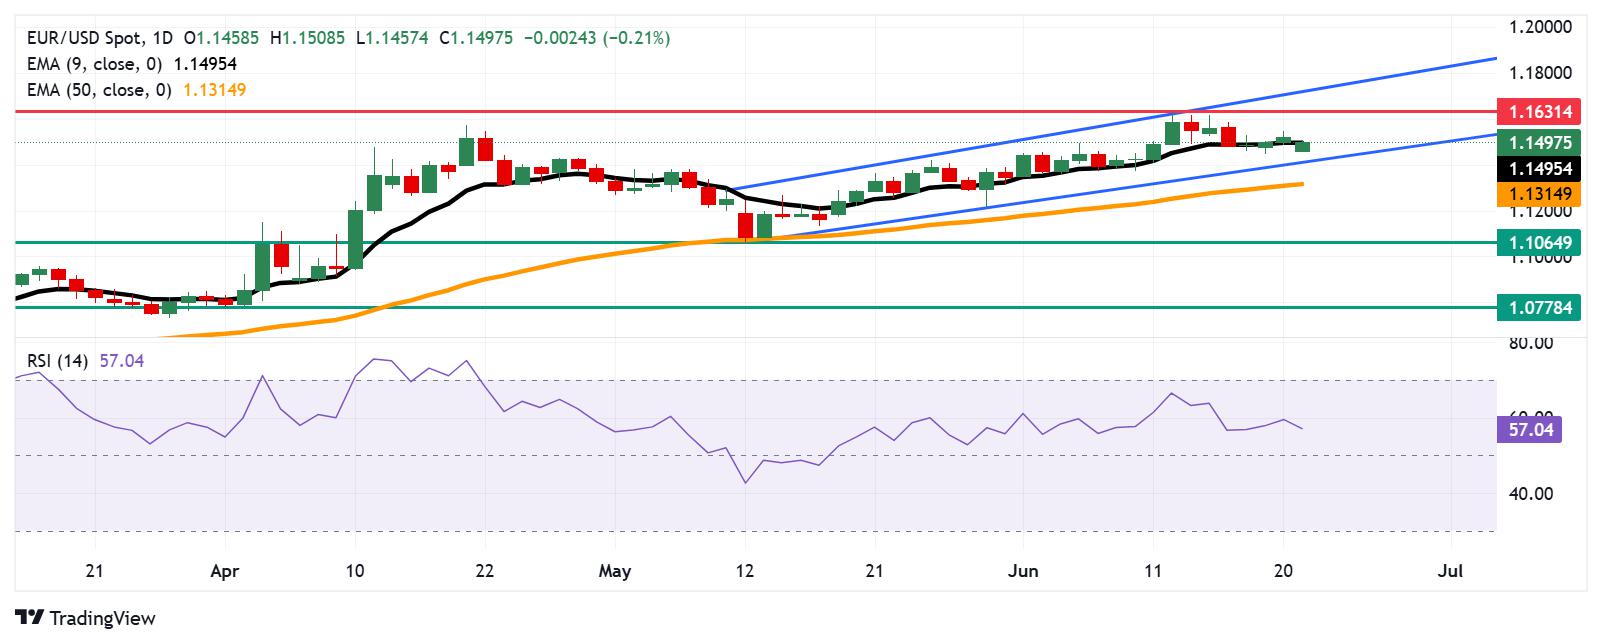Click the green 1.14975 current price label
1602x644 pixels.
coord(1539,142)
